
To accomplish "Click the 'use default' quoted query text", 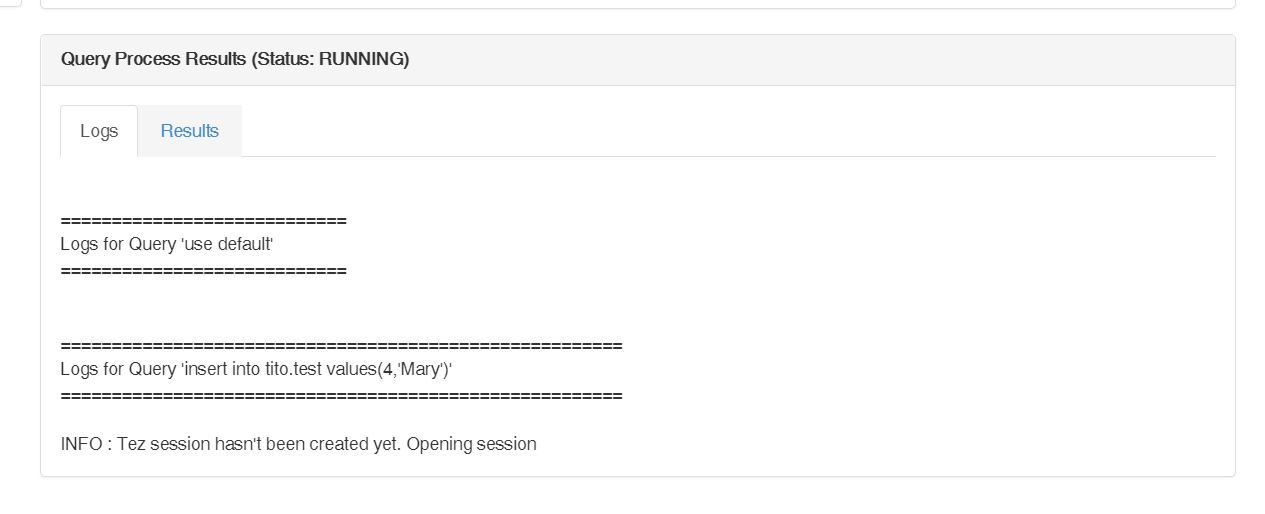I will click(x=228, y=245).
